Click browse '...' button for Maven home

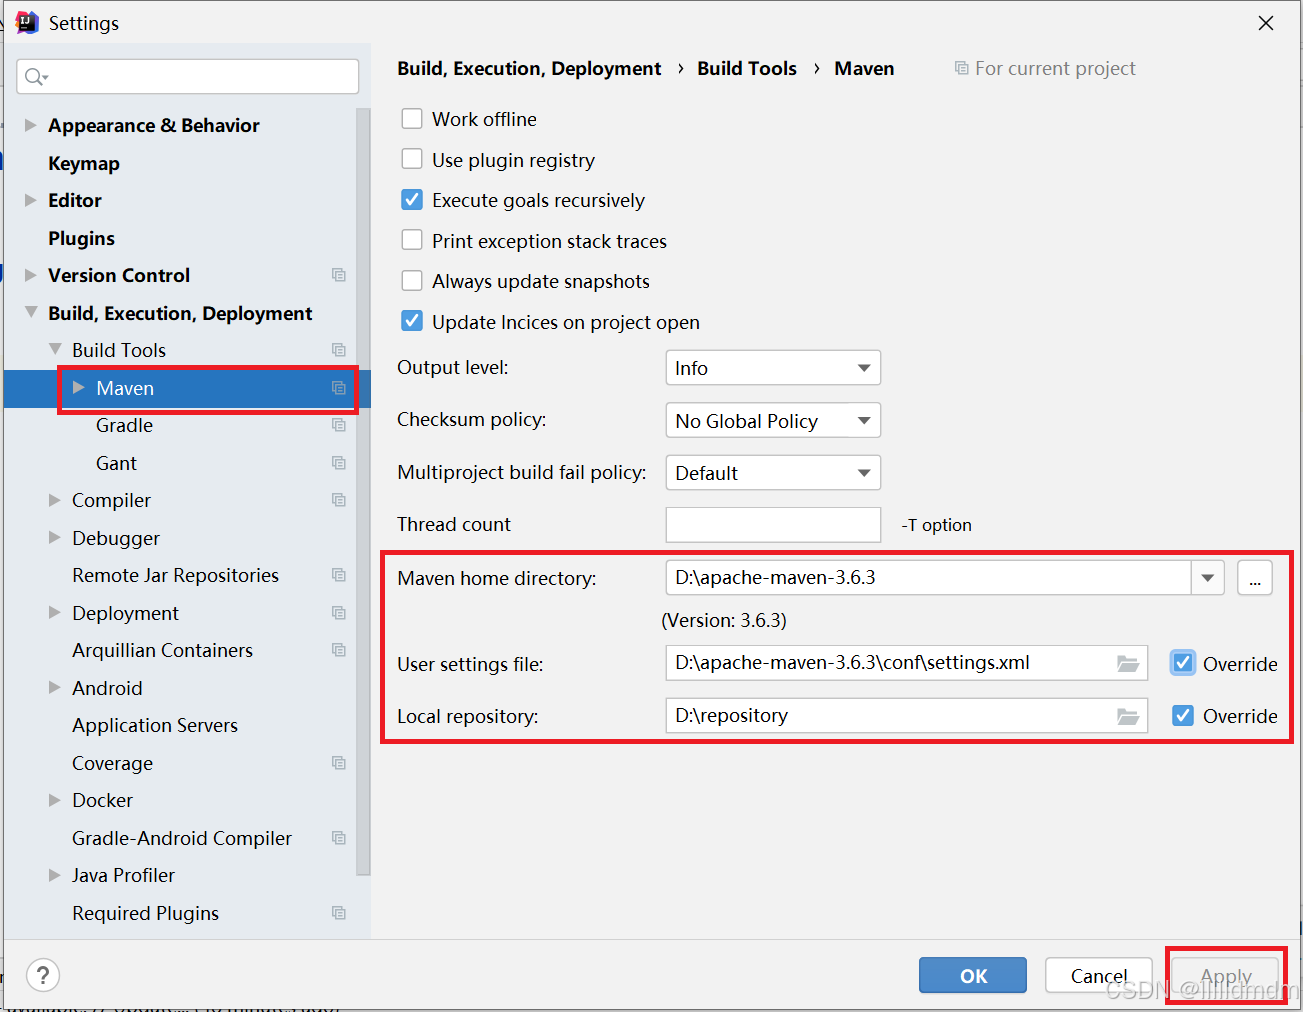point(1255,578)
